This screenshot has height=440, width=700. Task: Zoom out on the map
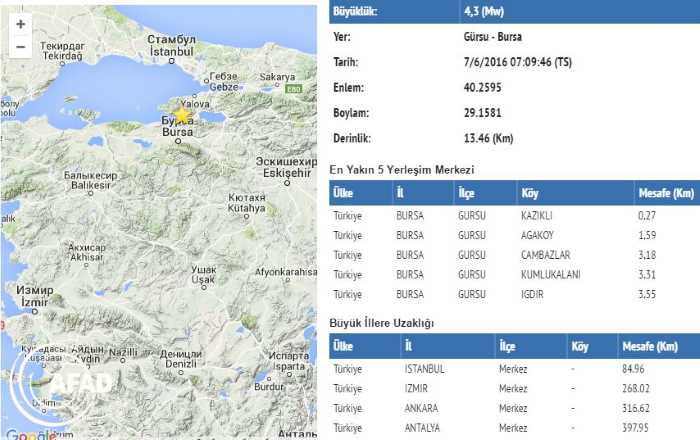click(20, 46)
